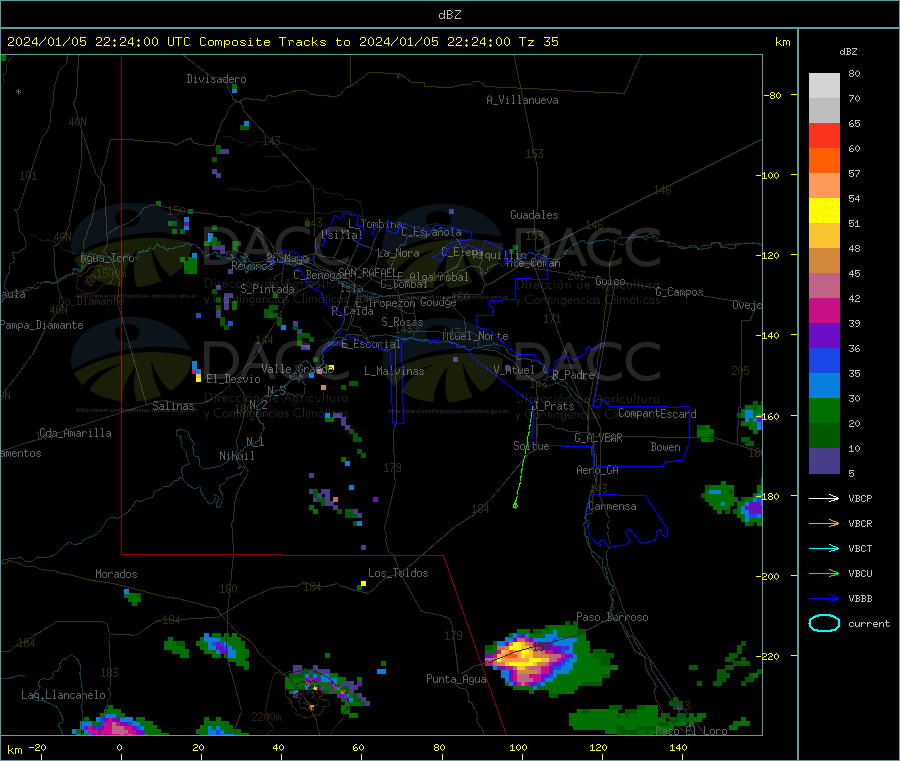Click the Atuel_Norte location label
The height and width of the screenshot is (761, 900).
pyautogui.click(x=475, y=336)
